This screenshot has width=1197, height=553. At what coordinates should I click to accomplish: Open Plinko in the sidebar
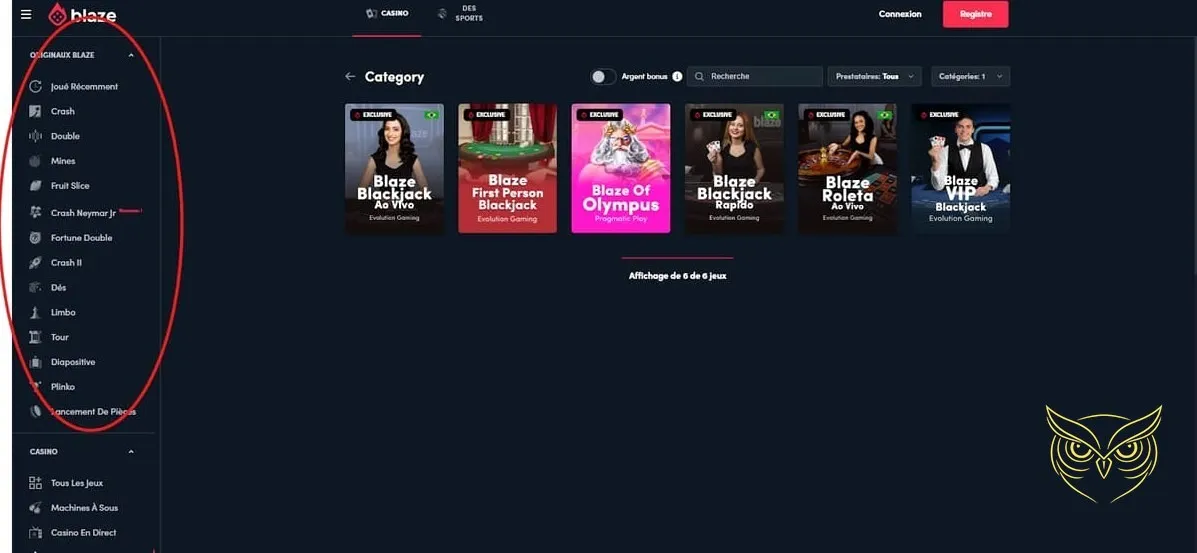(x=63, y=386)
